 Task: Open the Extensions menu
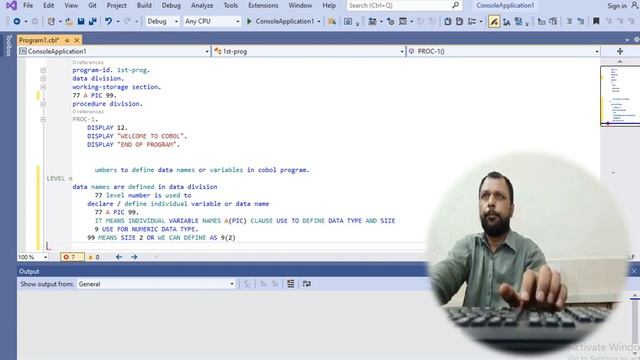[x=263, y=5]
